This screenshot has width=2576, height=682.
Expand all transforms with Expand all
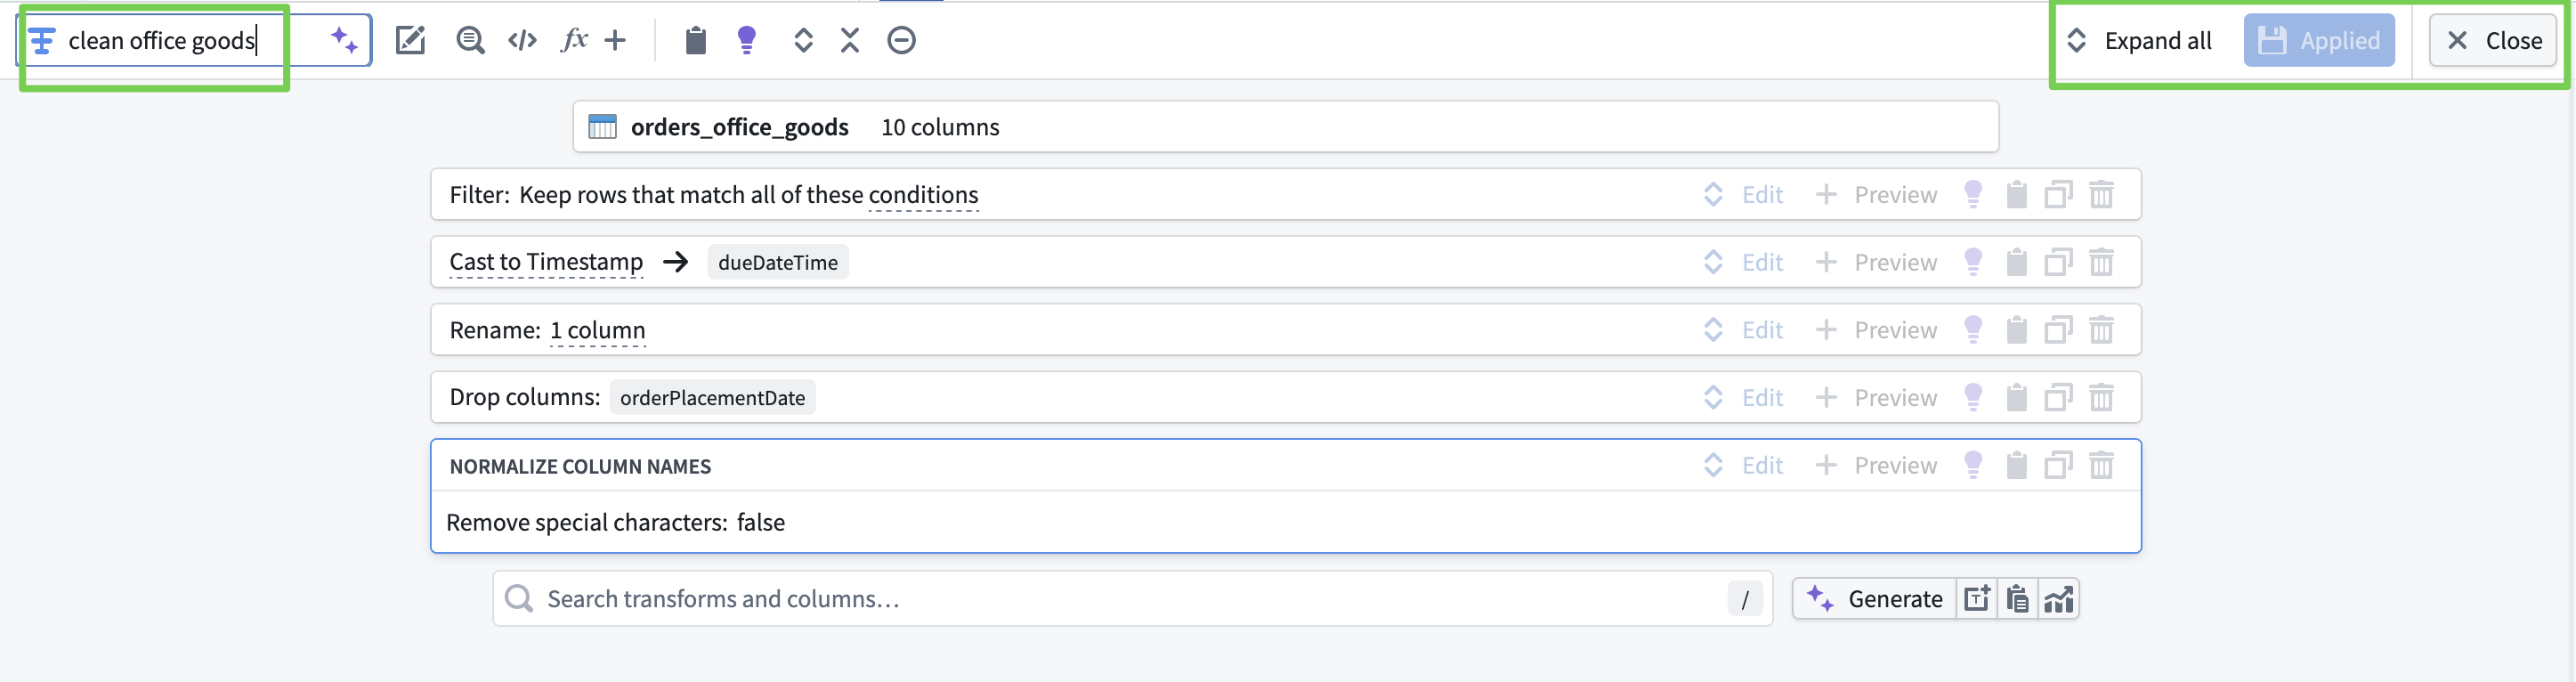click(x=2140, y=40)
